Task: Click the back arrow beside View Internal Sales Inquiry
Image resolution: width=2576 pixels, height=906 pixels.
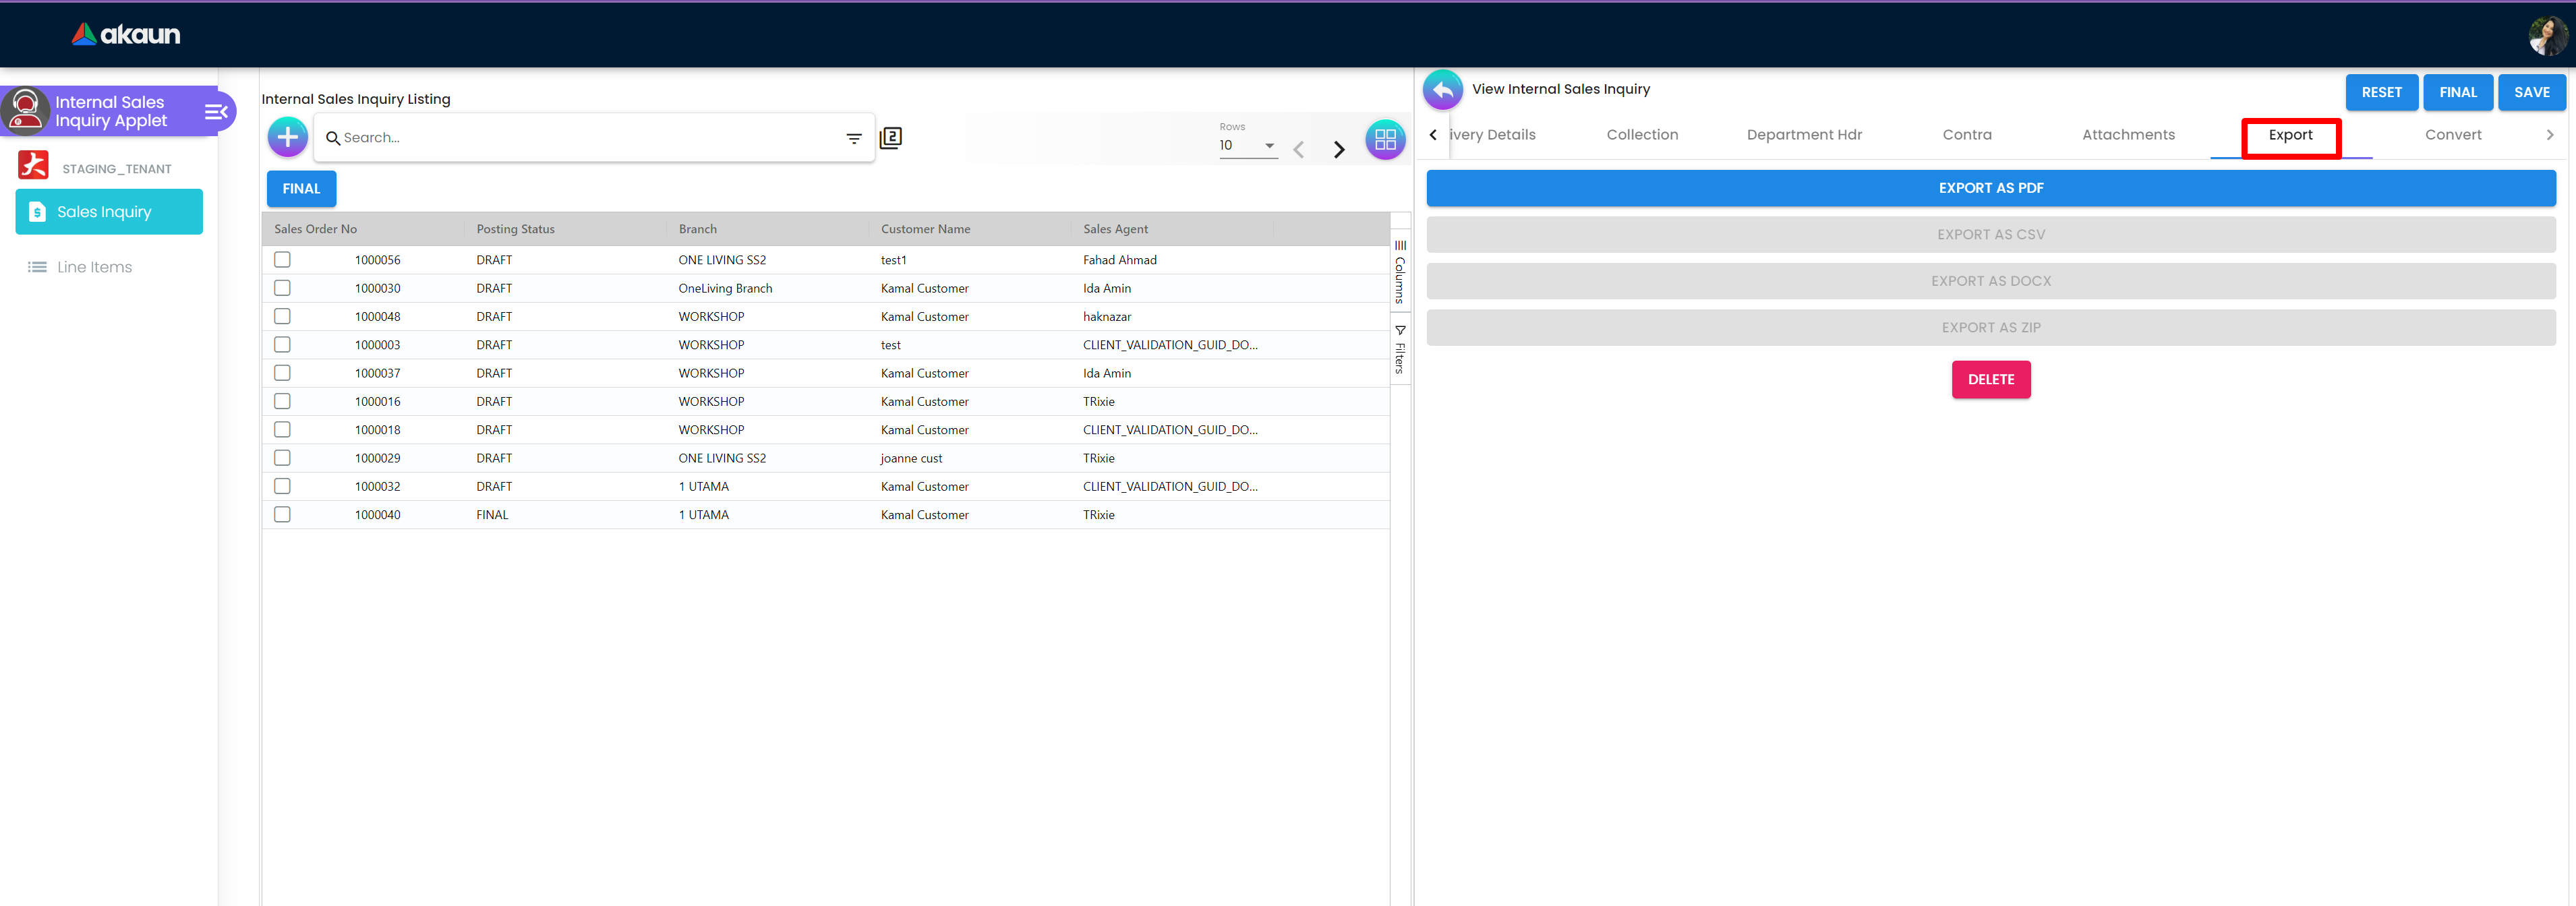Action: [1442, 90]
